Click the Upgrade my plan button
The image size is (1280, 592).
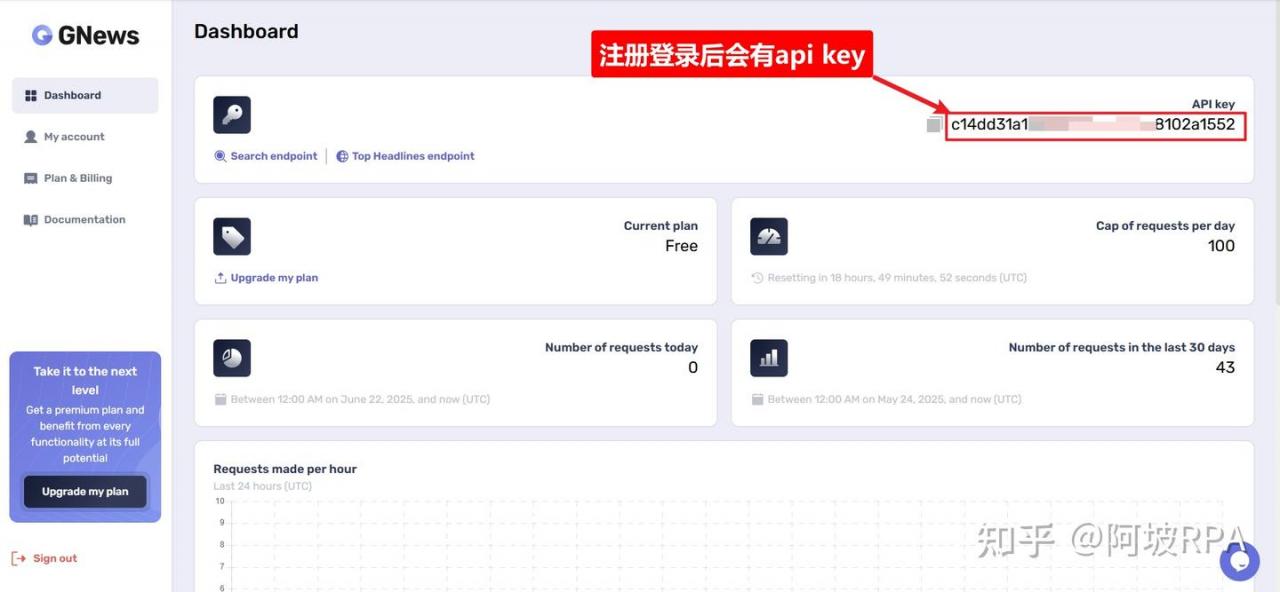coord(85,492)
